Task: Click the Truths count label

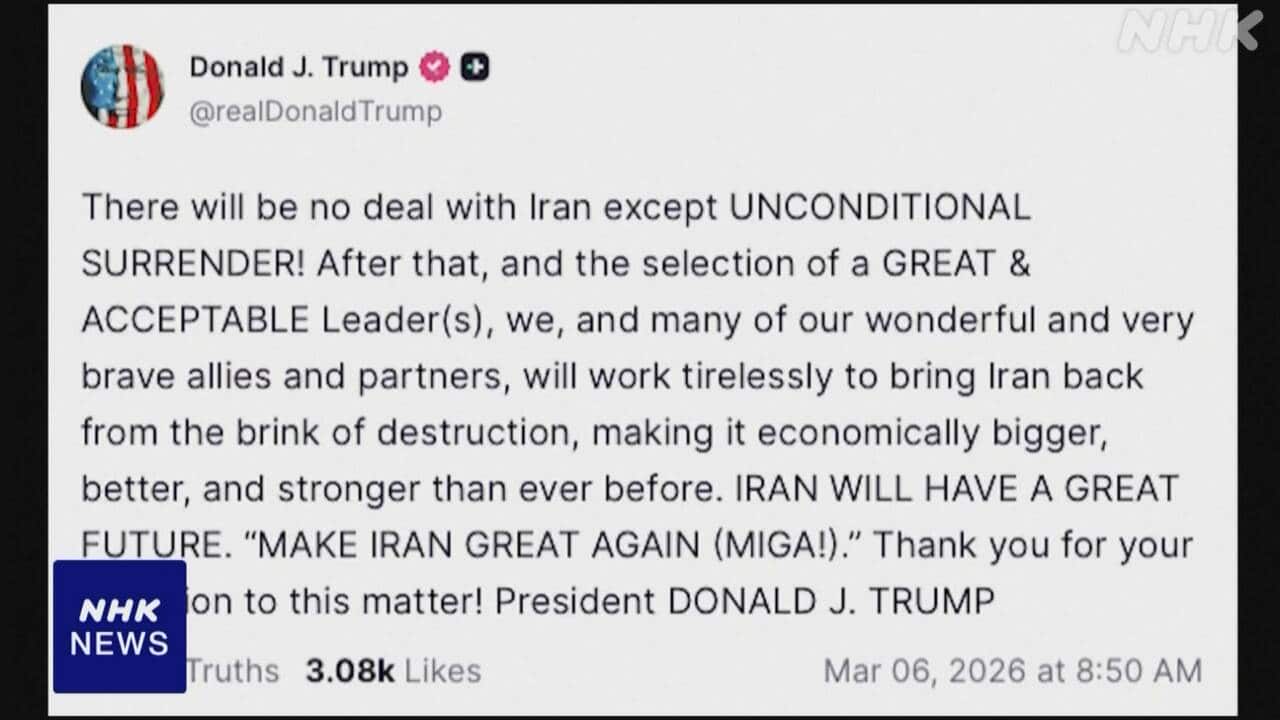Action: 233,670
